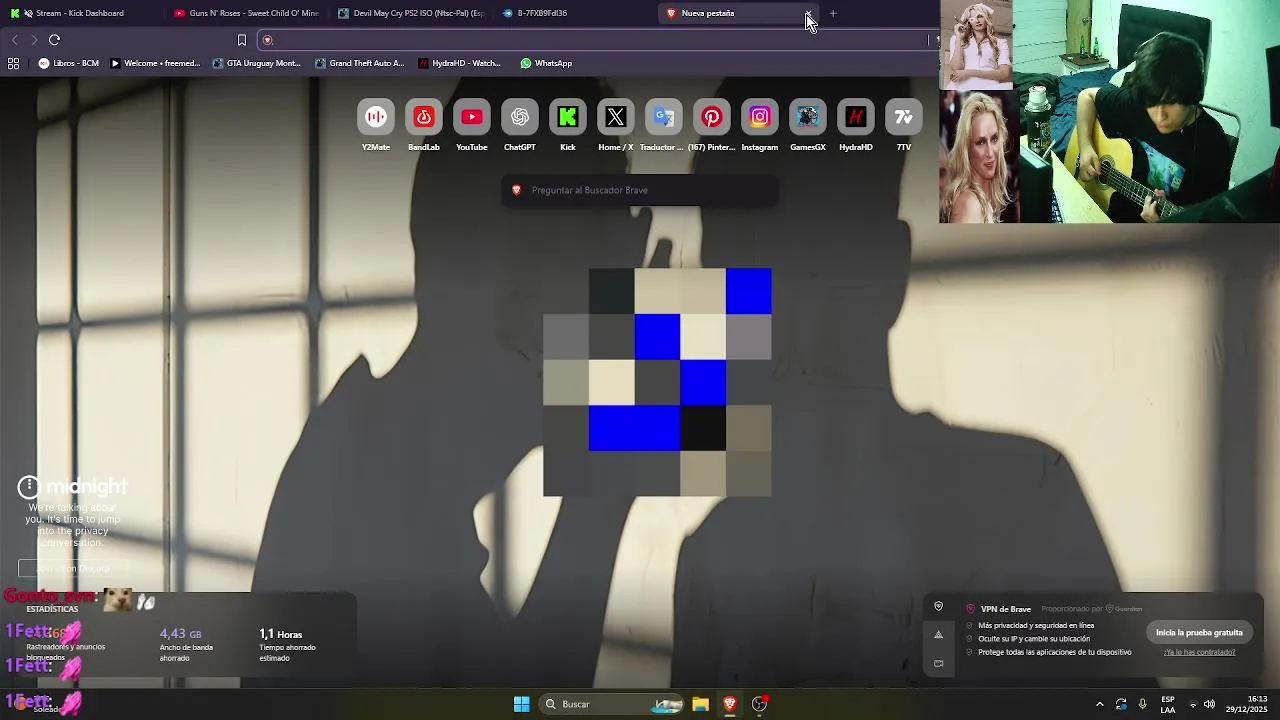Screen dimensions: 1280x720
Task: Open the Windows Start menu
Action: [521, 704]
